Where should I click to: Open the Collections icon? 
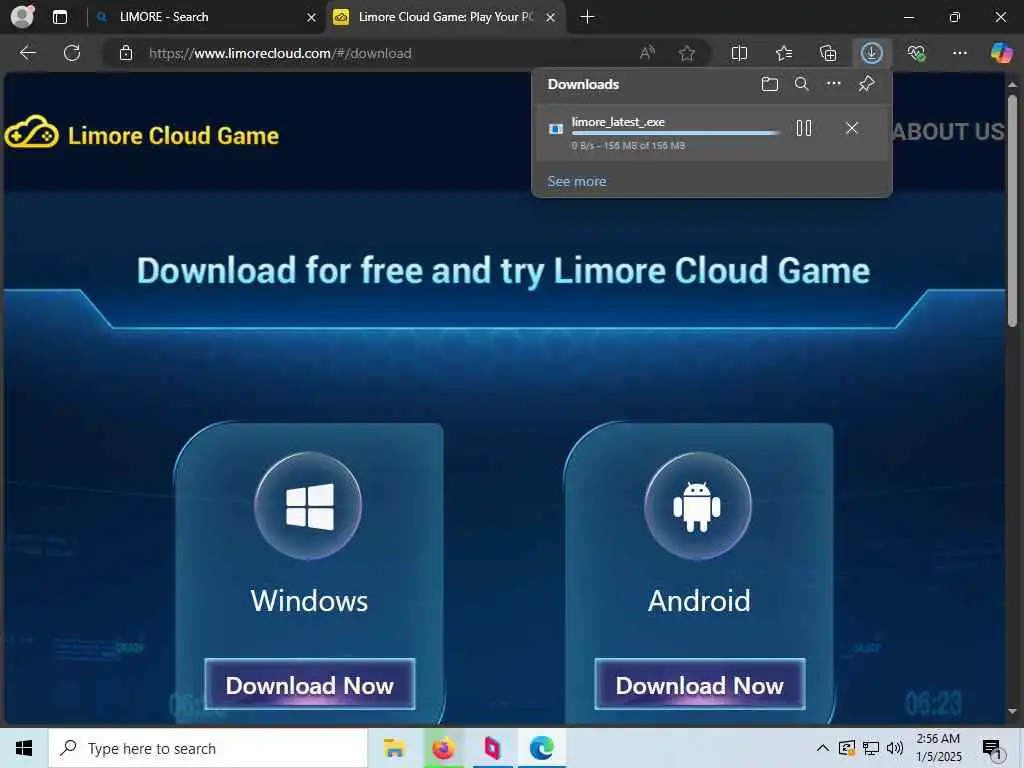point(828,53)
